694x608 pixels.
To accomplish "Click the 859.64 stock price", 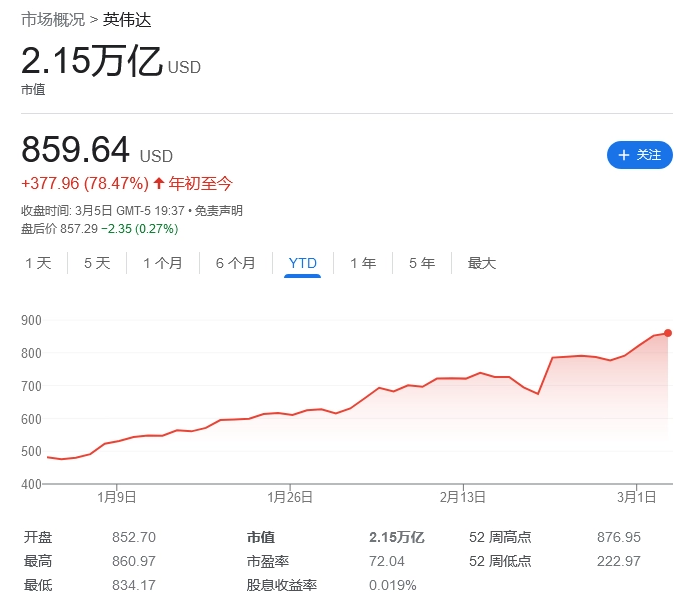I will 76,150.
